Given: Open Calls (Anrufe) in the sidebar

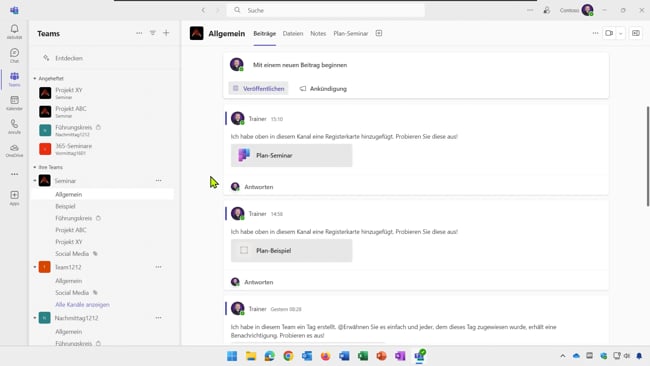Looking at the screenshot, I should click(x=14, y=126).
